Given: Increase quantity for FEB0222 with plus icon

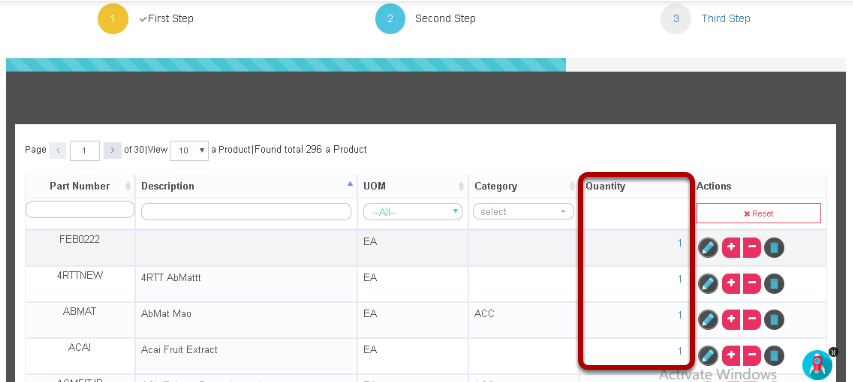Looking at the screenshot, I should coord(731,248).
